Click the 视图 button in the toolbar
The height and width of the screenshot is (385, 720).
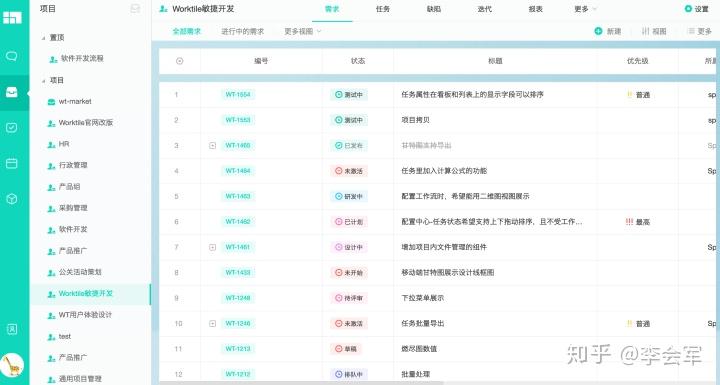[x=654, y=31]
